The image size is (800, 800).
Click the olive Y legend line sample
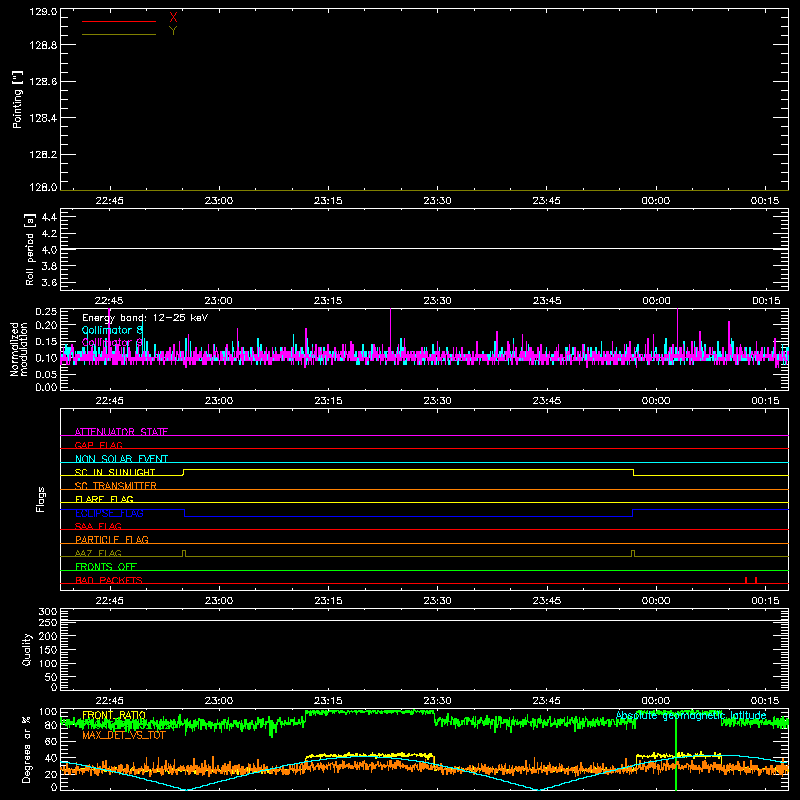click(119, 35)
